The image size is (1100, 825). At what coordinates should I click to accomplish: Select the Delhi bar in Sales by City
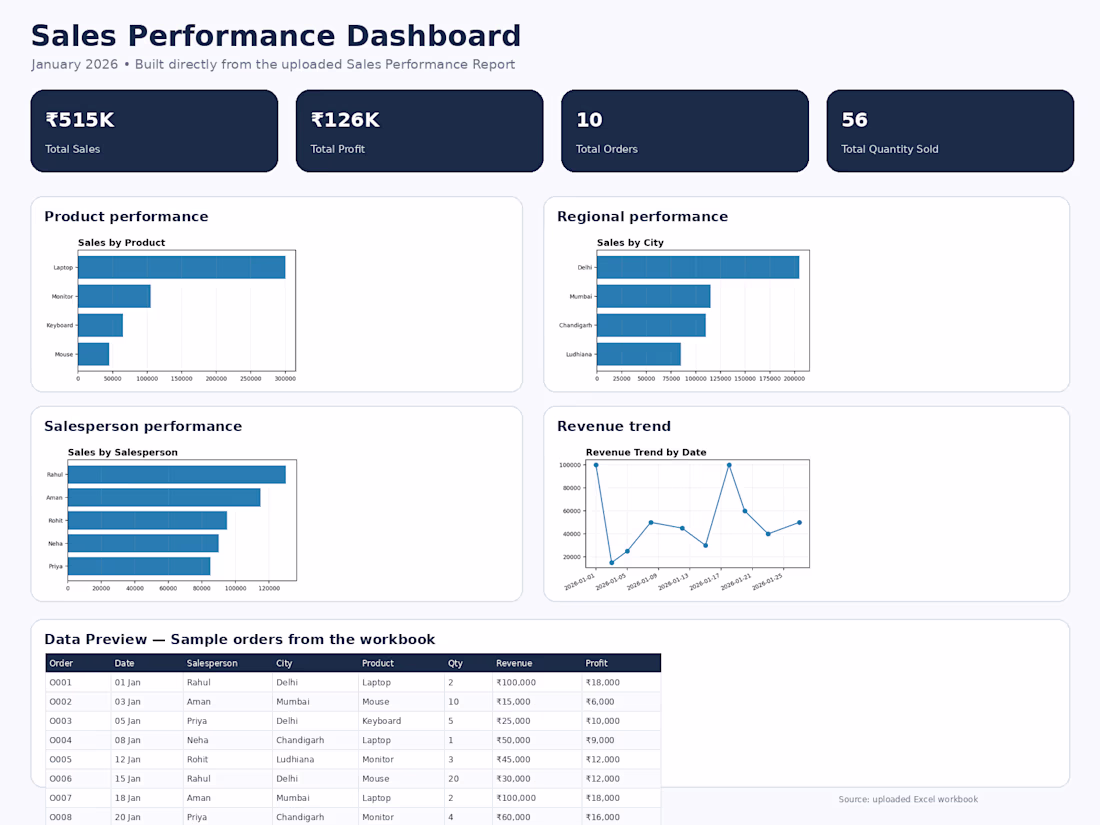coord(698,267)
